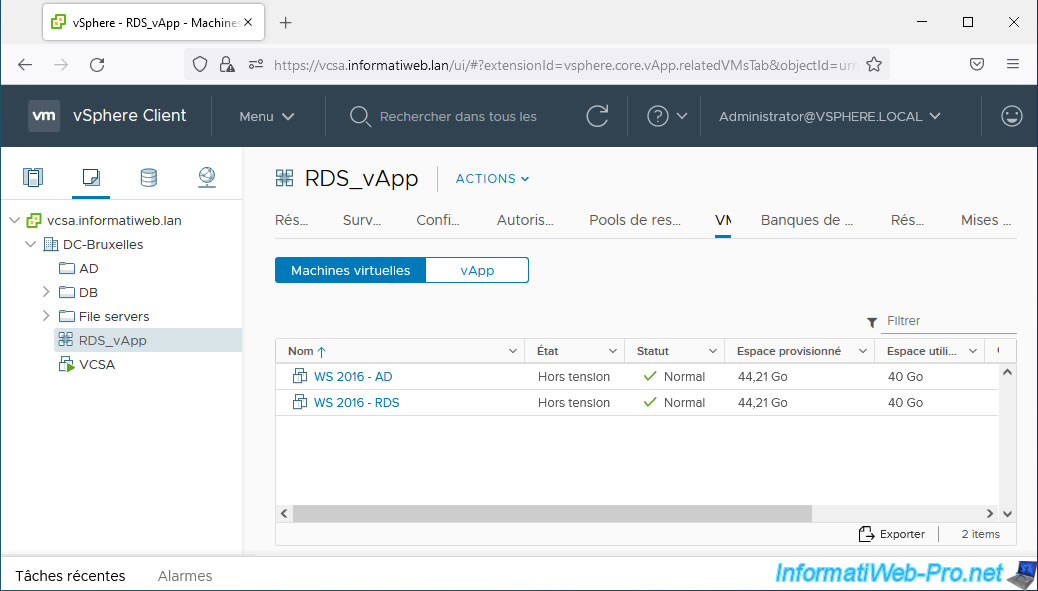The height and width of the screenshot is (591, 1038).
Task: Click the filter funnel icon
Action: pos(872,322)
